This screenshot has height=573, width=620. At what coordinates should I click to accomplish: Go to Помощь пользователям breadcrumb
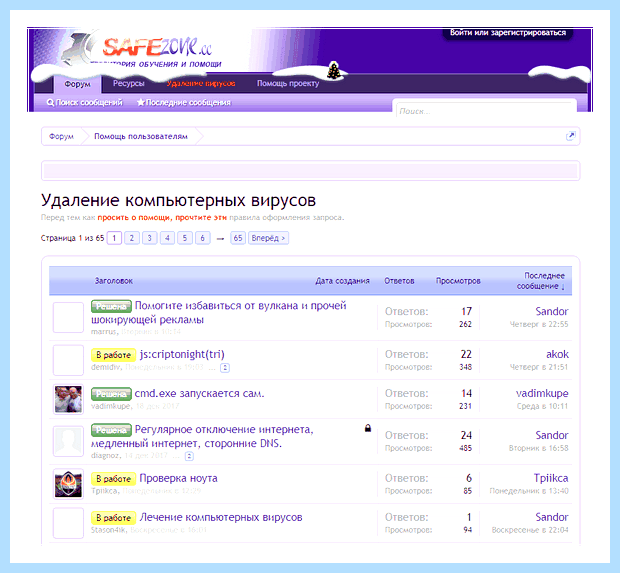pos(141,136)
